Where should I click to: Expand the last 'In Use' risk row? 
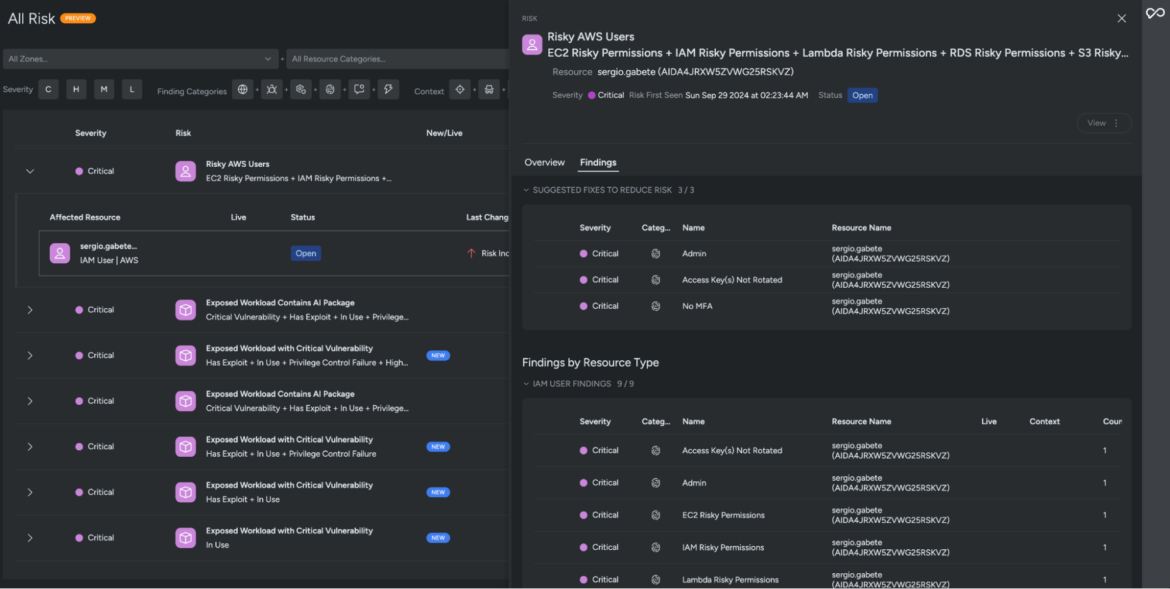30,537
